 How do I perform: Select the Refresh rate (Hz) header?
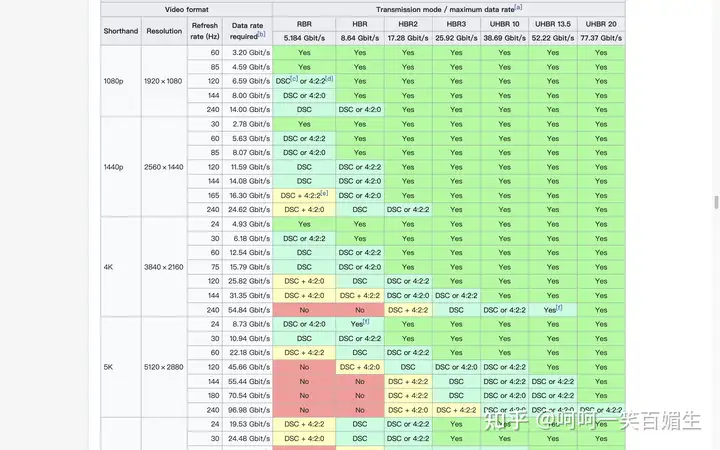pos(204,30)
